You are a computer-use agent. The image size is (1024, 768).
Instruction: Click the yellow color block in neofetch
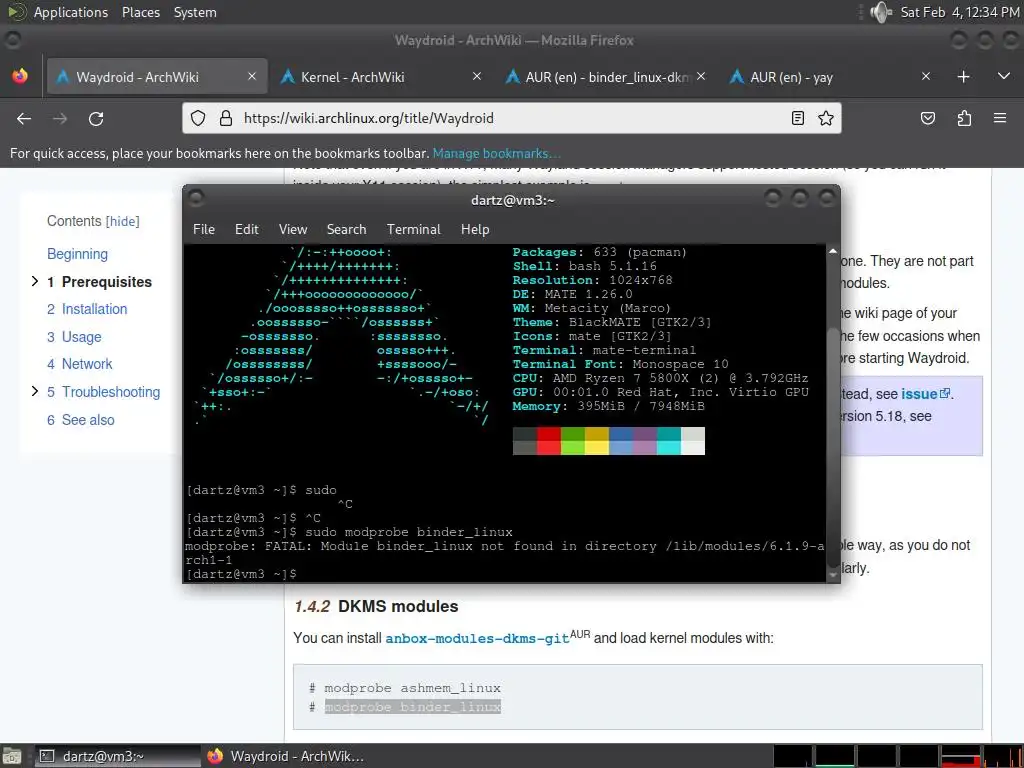click(x=597, y=441)
